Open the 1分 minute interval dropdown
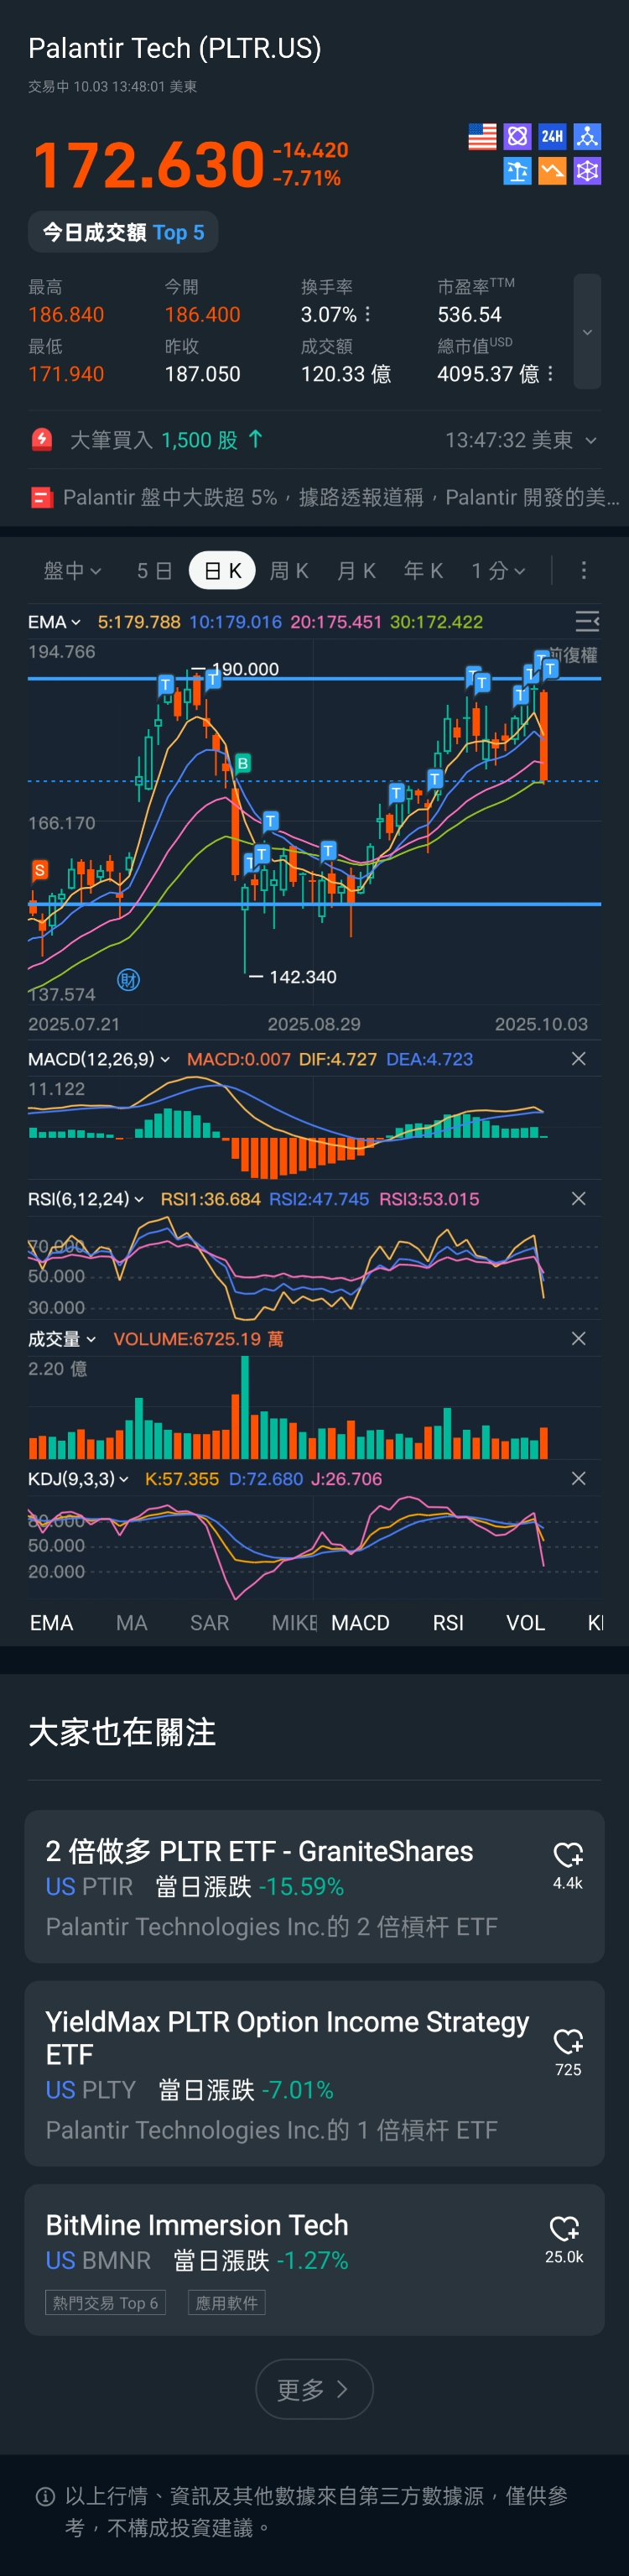The width and height of the screenshot is (629, 2576). coord(498,570)
